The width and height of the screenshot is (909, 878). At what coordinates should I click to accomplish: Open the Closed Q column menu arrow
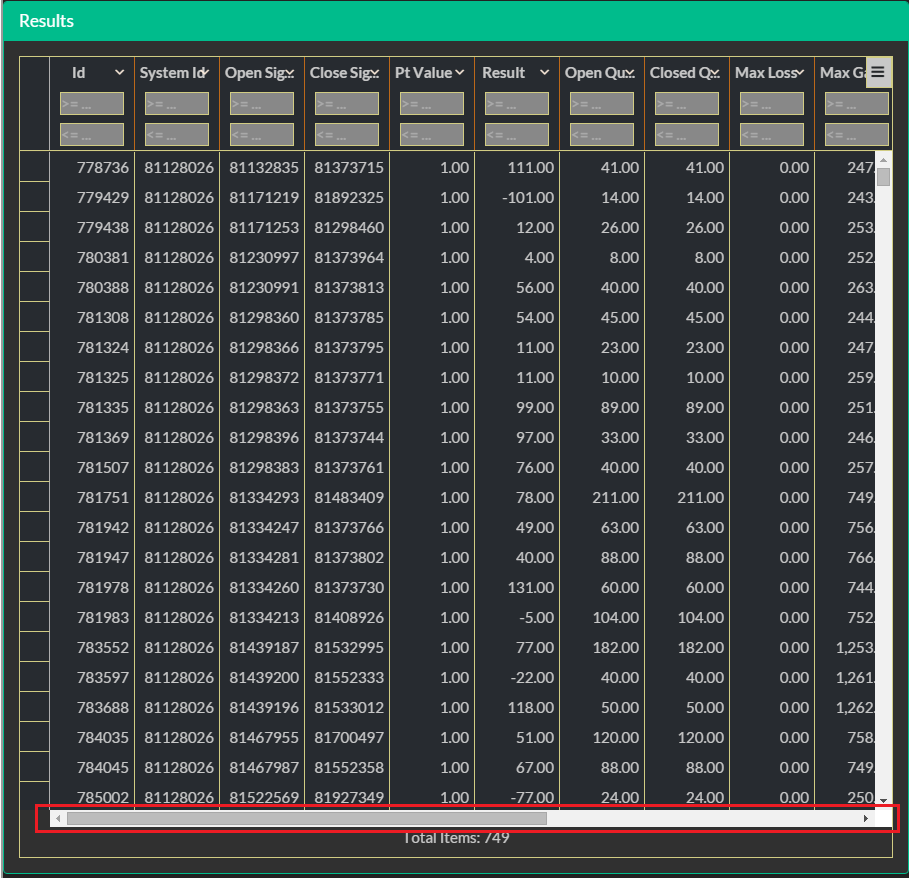(715, 72)
